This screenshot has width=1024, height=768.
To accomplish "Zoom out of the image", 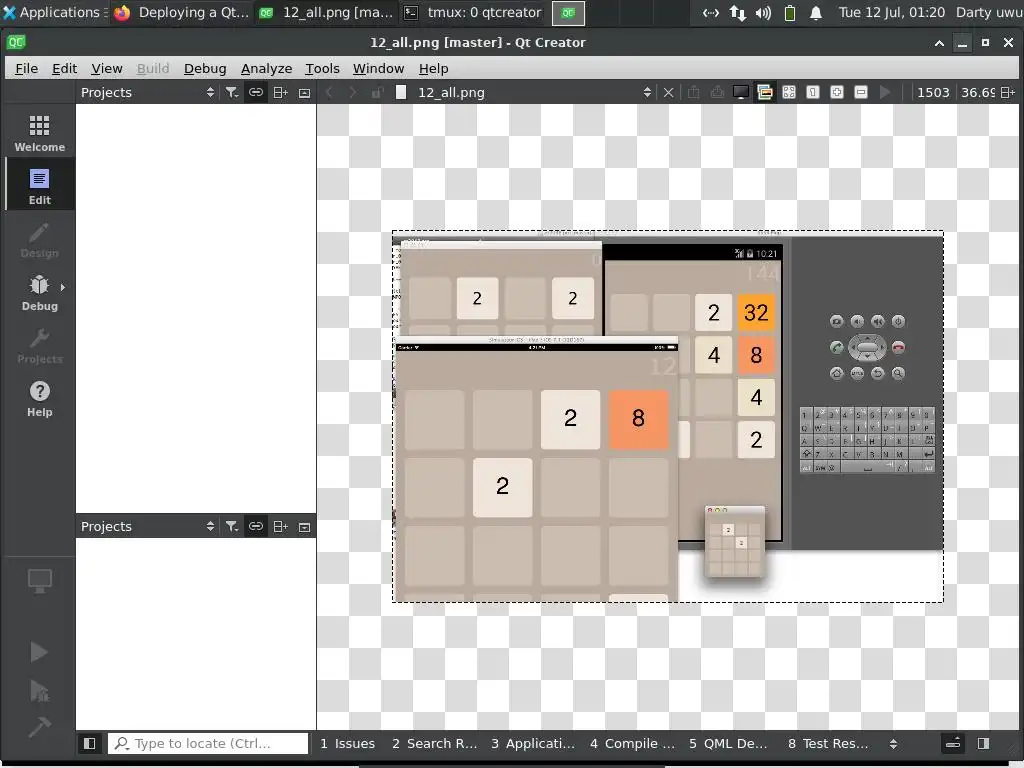I will [861, 93].
